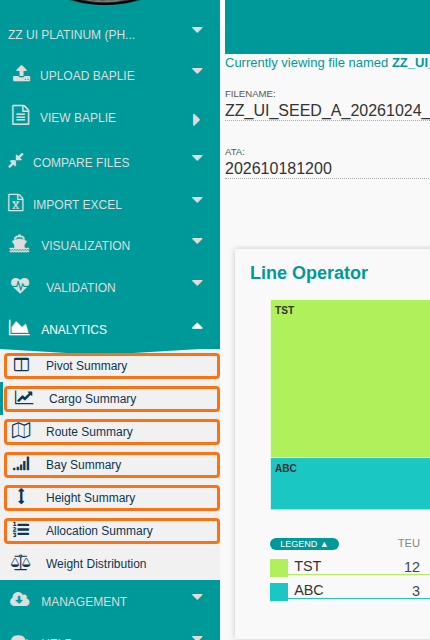Click the TEU value 3 for ABC

point(416,591)
